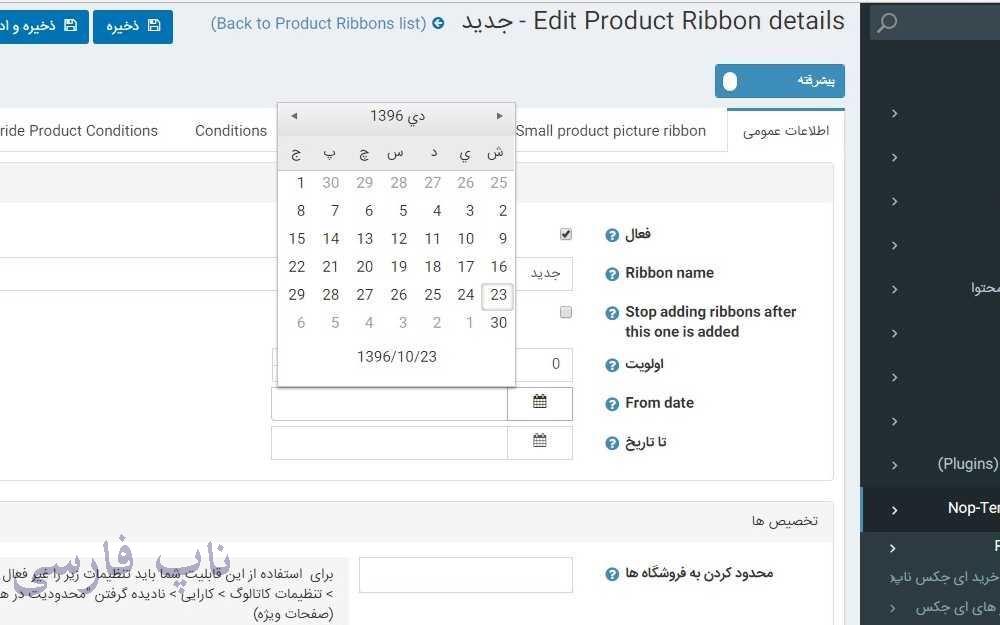Open the Small product picture ribbon tab
The image size is (1000, 625).
611,131
